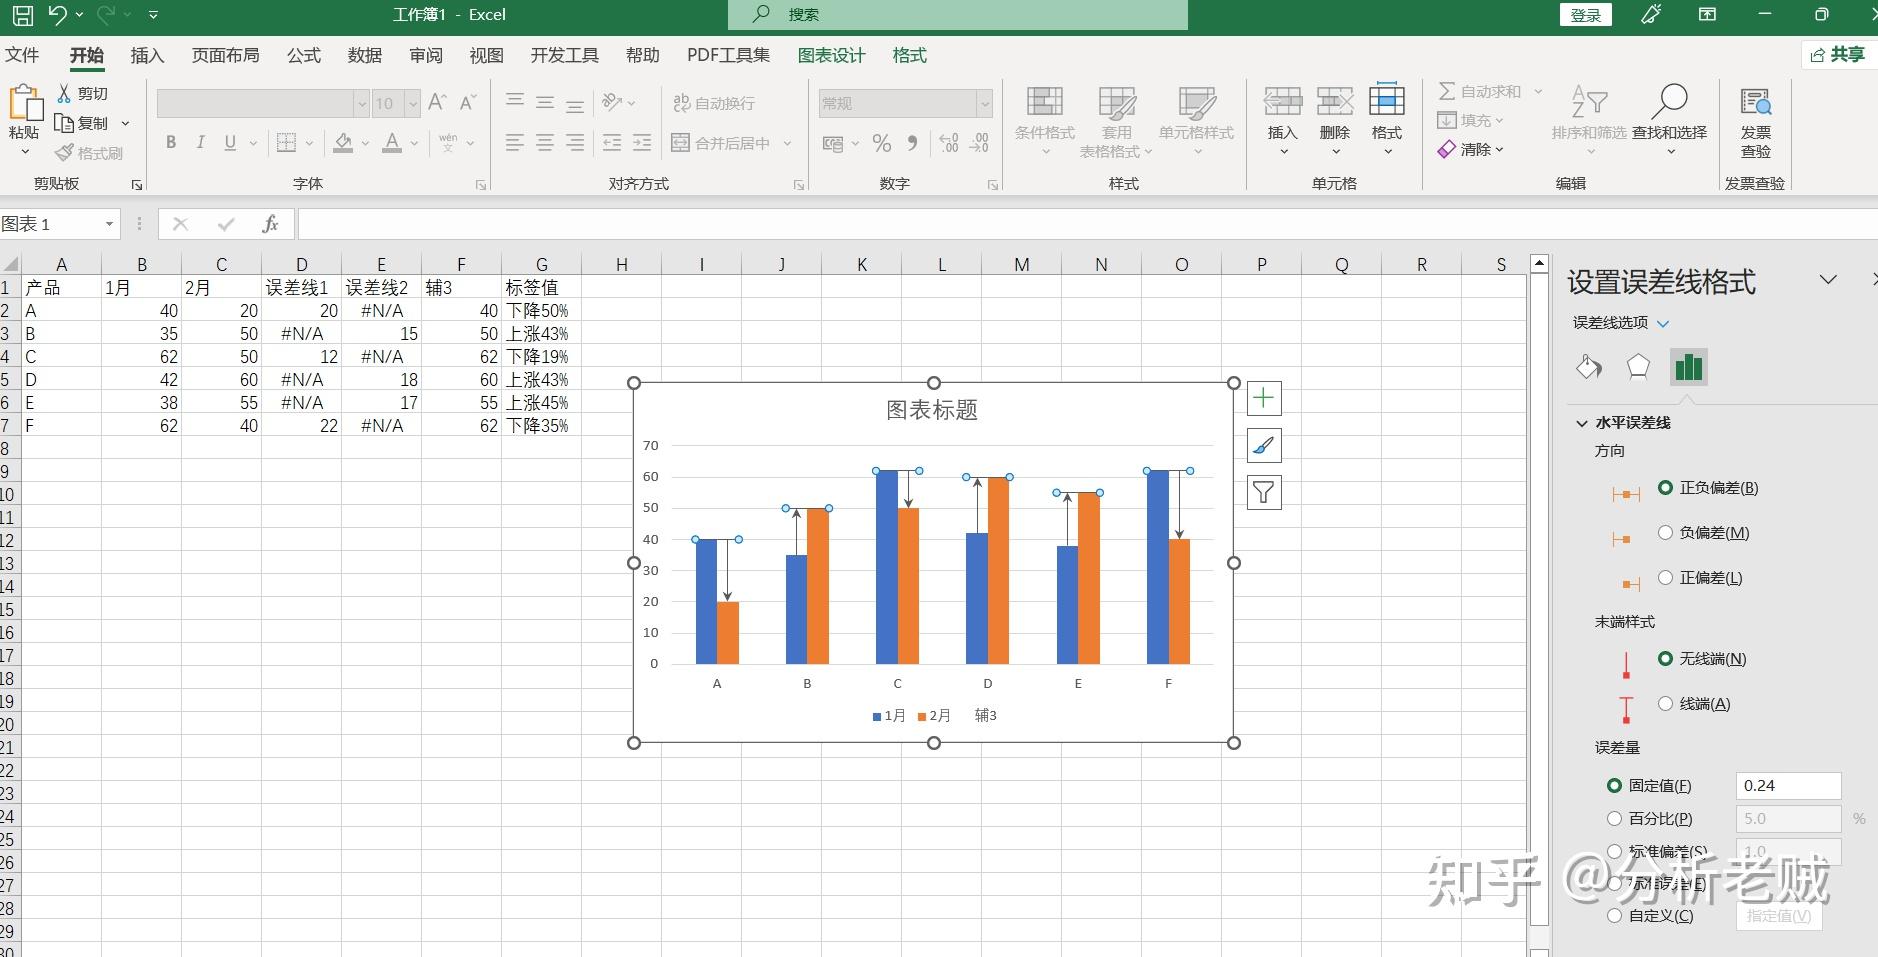The width and height of the screenshot is (1878, 957).
Task: Click the Cut scissors tool
Action: coord(83,93)
